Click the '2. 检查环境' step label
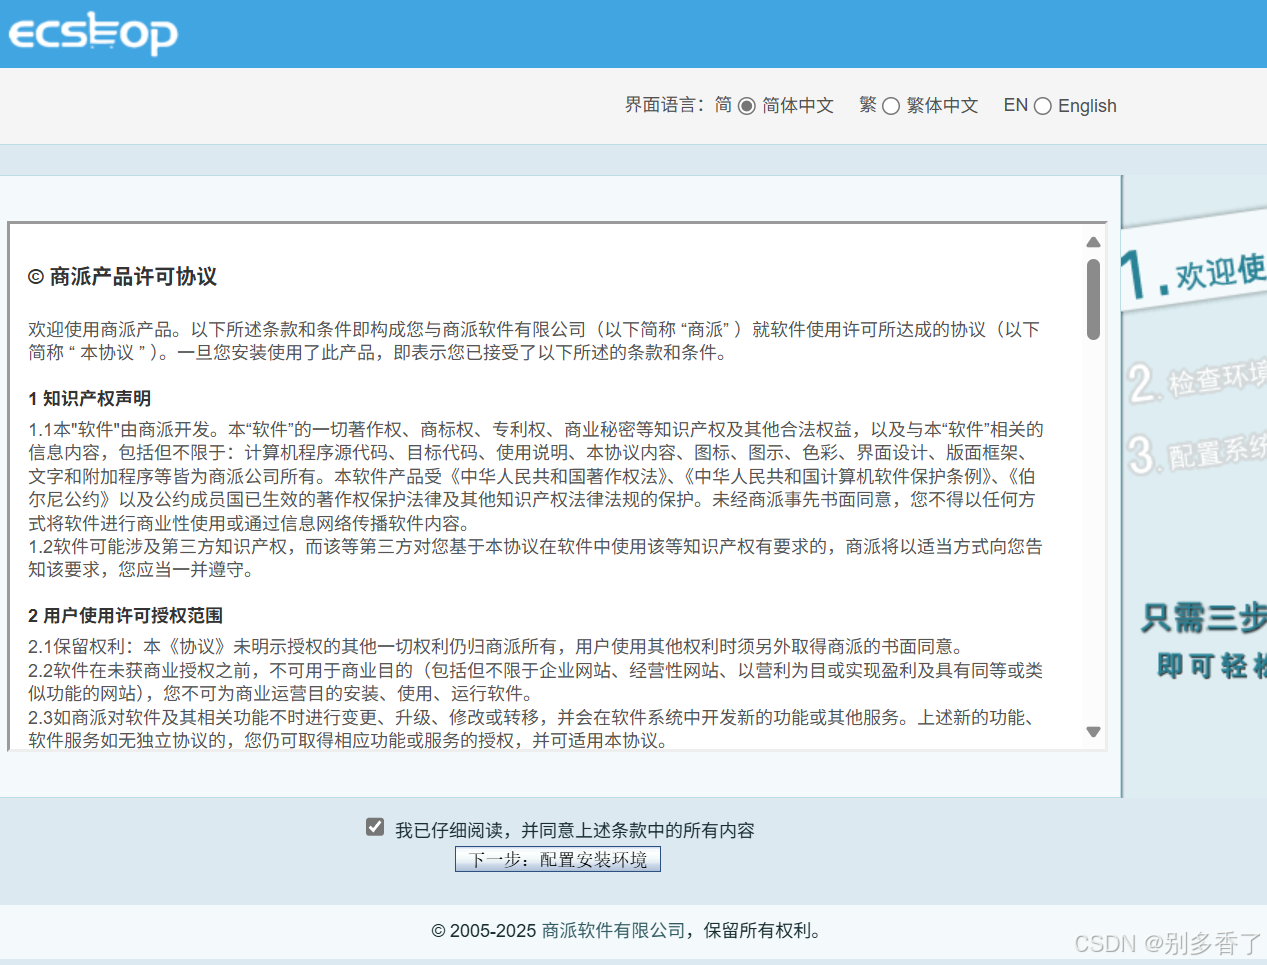Screen dimensions: 1267x965 click(x=1197, y=379)
